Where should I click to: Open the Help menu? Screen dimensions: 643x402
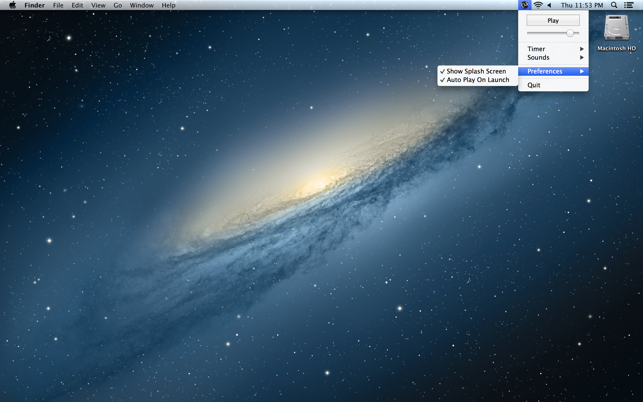pyautogui.click(x=168, y=5)
